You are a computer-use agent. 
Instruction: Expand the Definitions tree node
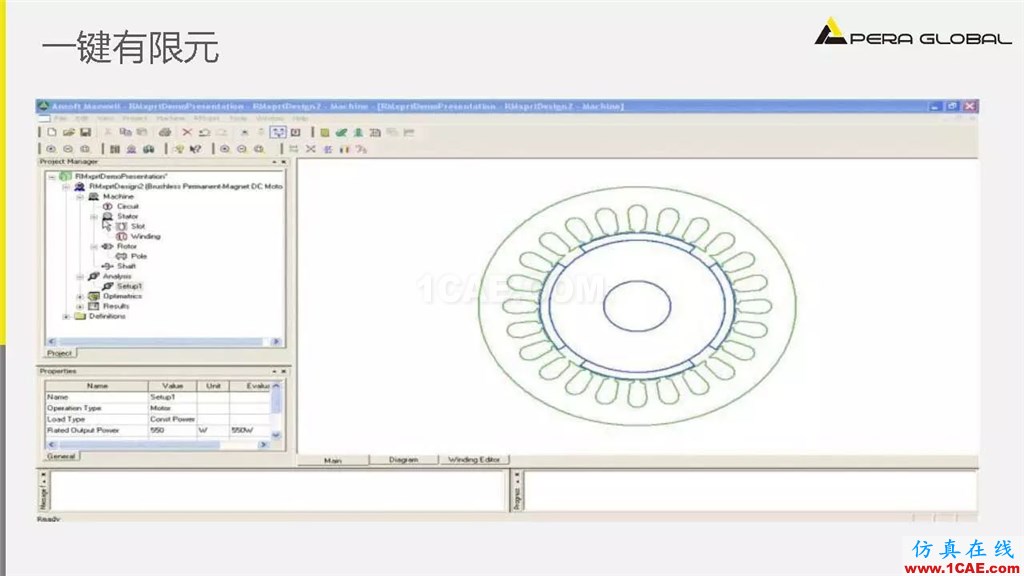[66, 316]
